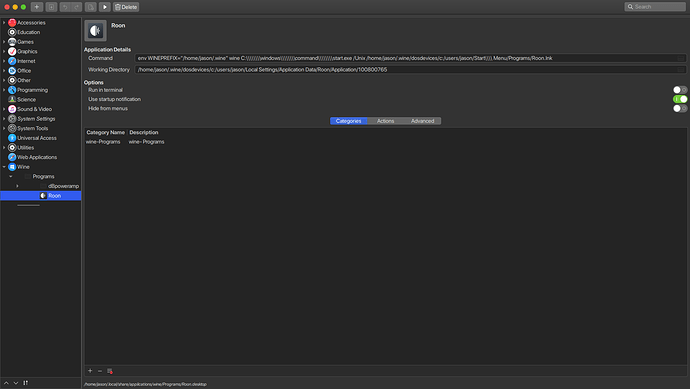Expand the dBpoweramp folder arrow
The width and height of the screenshot is (690, 389).
point(17,186)
